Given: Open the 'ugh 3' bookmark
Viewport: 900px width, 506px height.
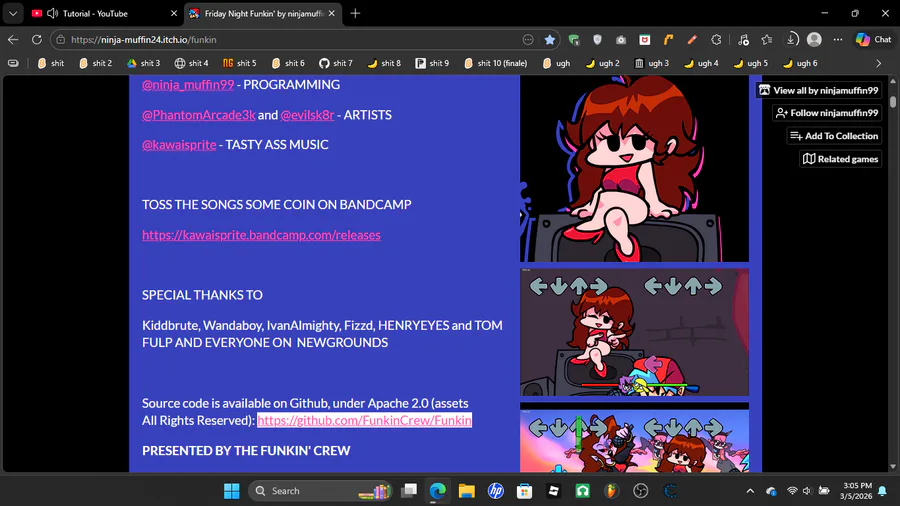Looking at the screenshot, I should pos(652,63).
